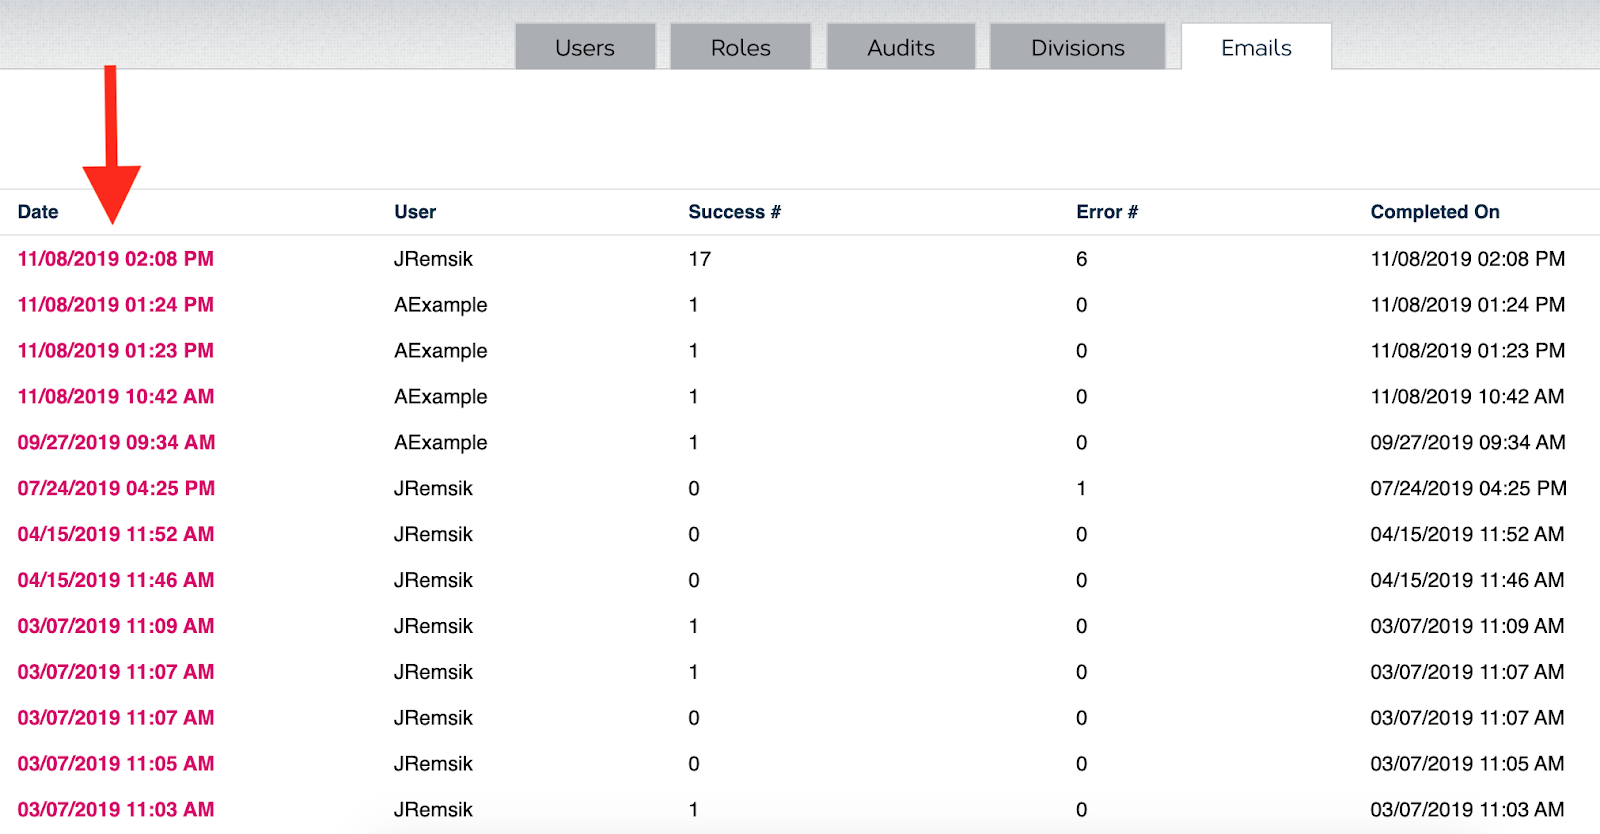Click the Success # column header
The height and width of the screenshot is (834, 1600).
[x=734, y=212]
